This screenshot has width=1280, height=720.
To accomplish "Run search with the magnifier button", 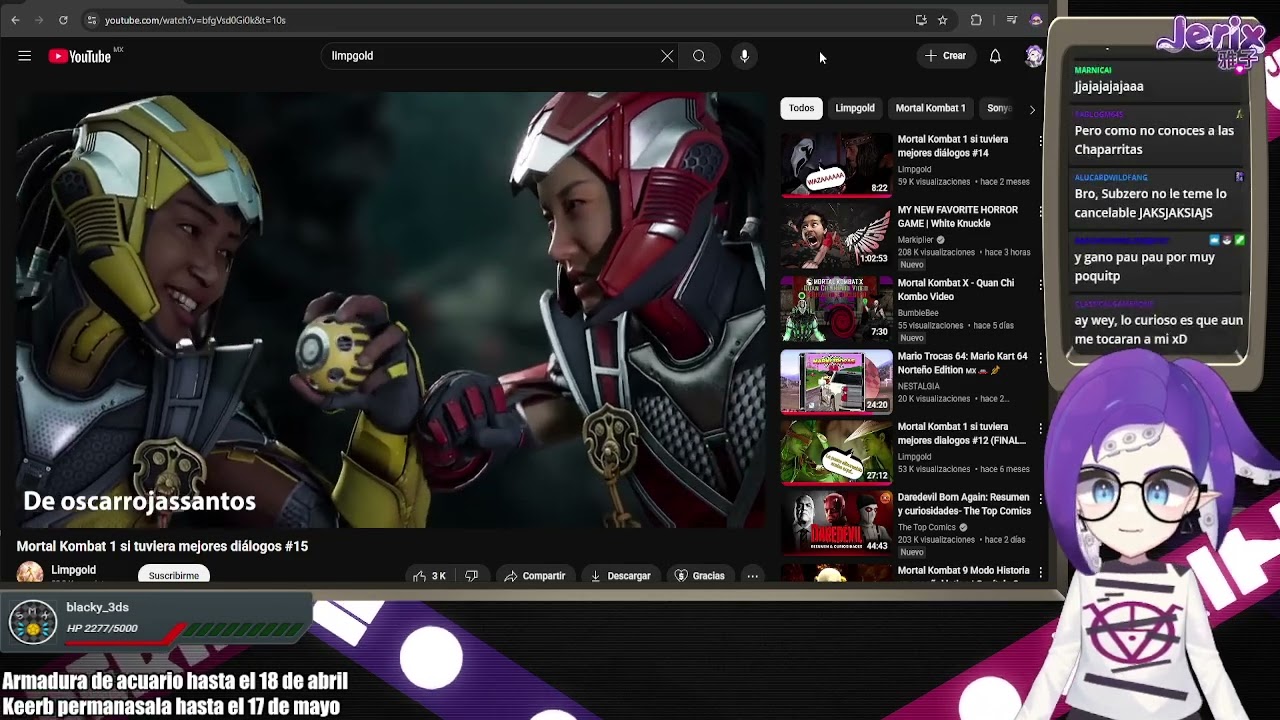I will coord(699,56).
